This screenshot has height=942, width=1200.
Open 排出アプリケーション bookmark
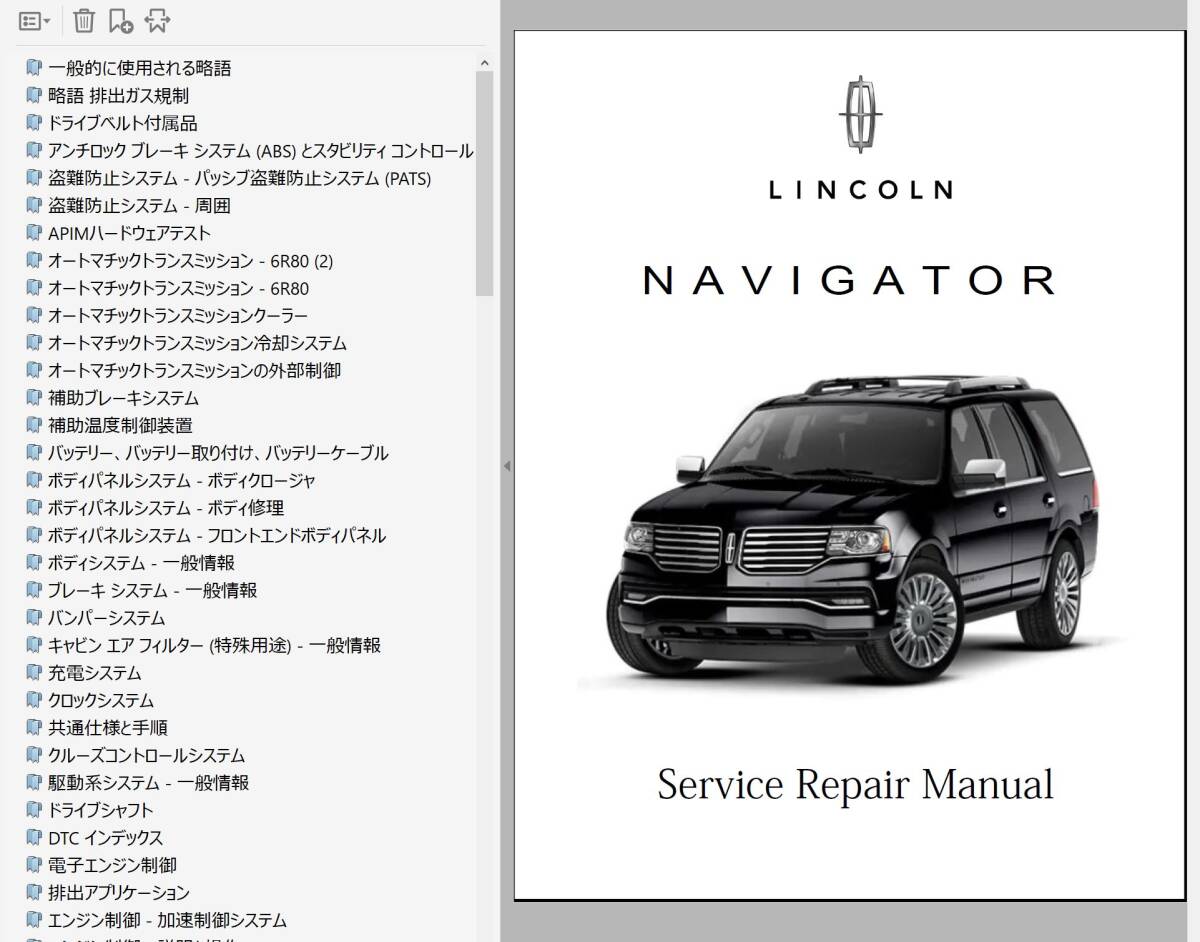(x=119, y=893)
